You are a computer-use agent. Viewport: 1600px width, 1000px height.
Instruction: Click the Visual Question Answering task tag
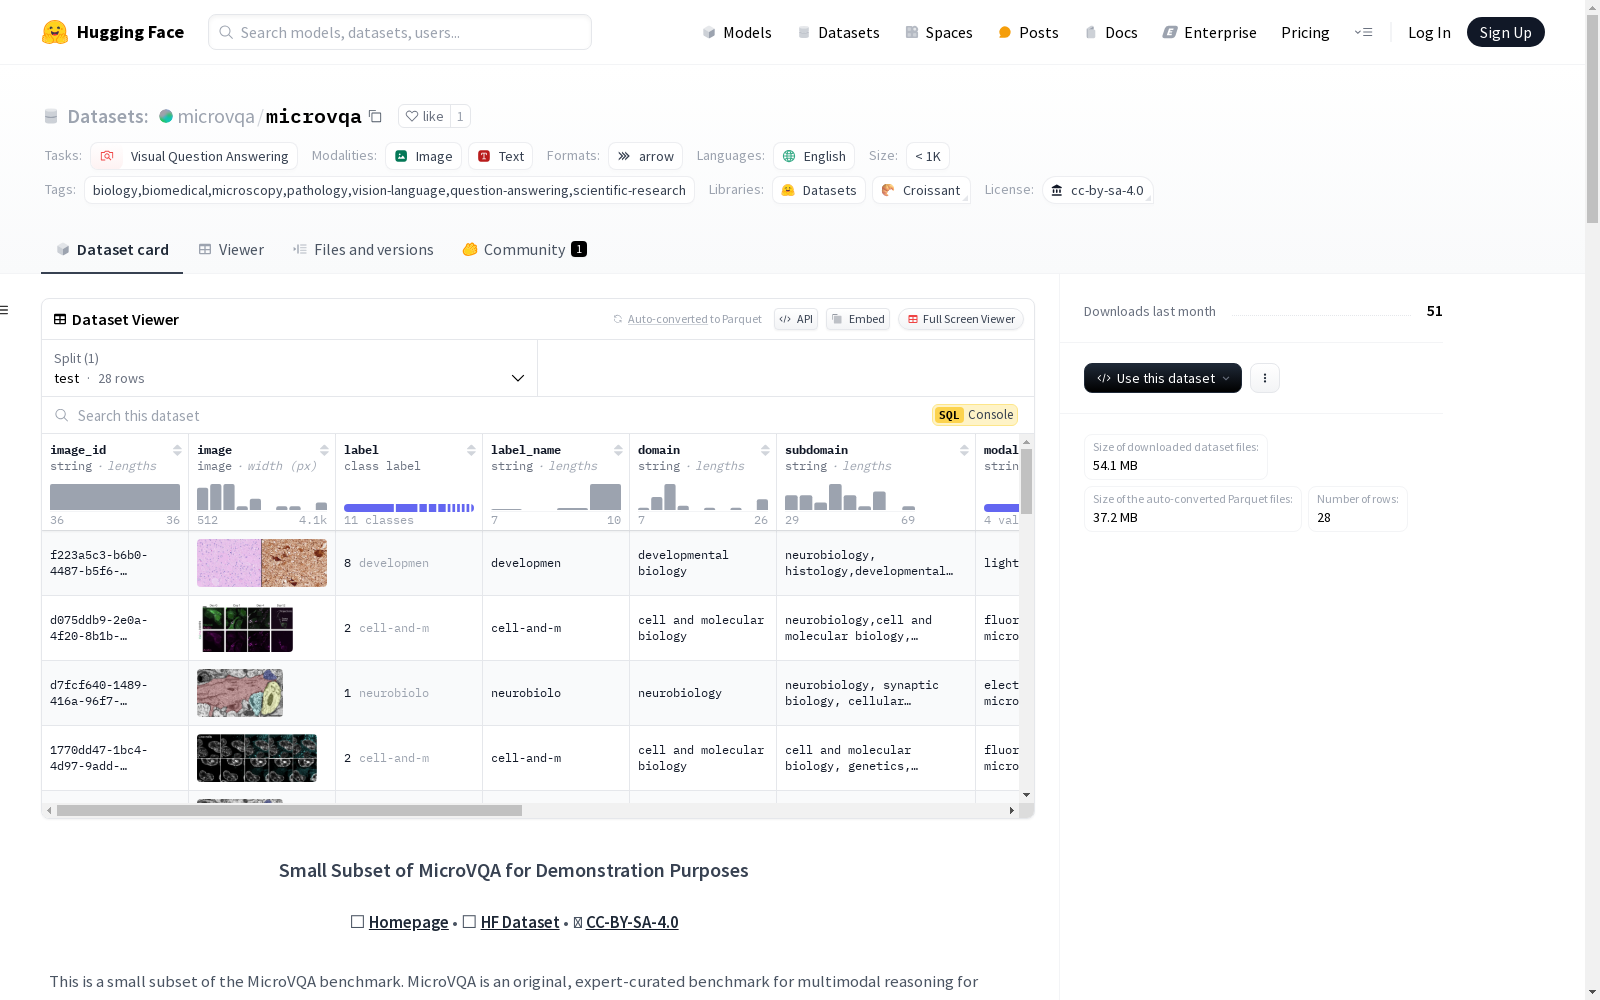tap(194, 156)
